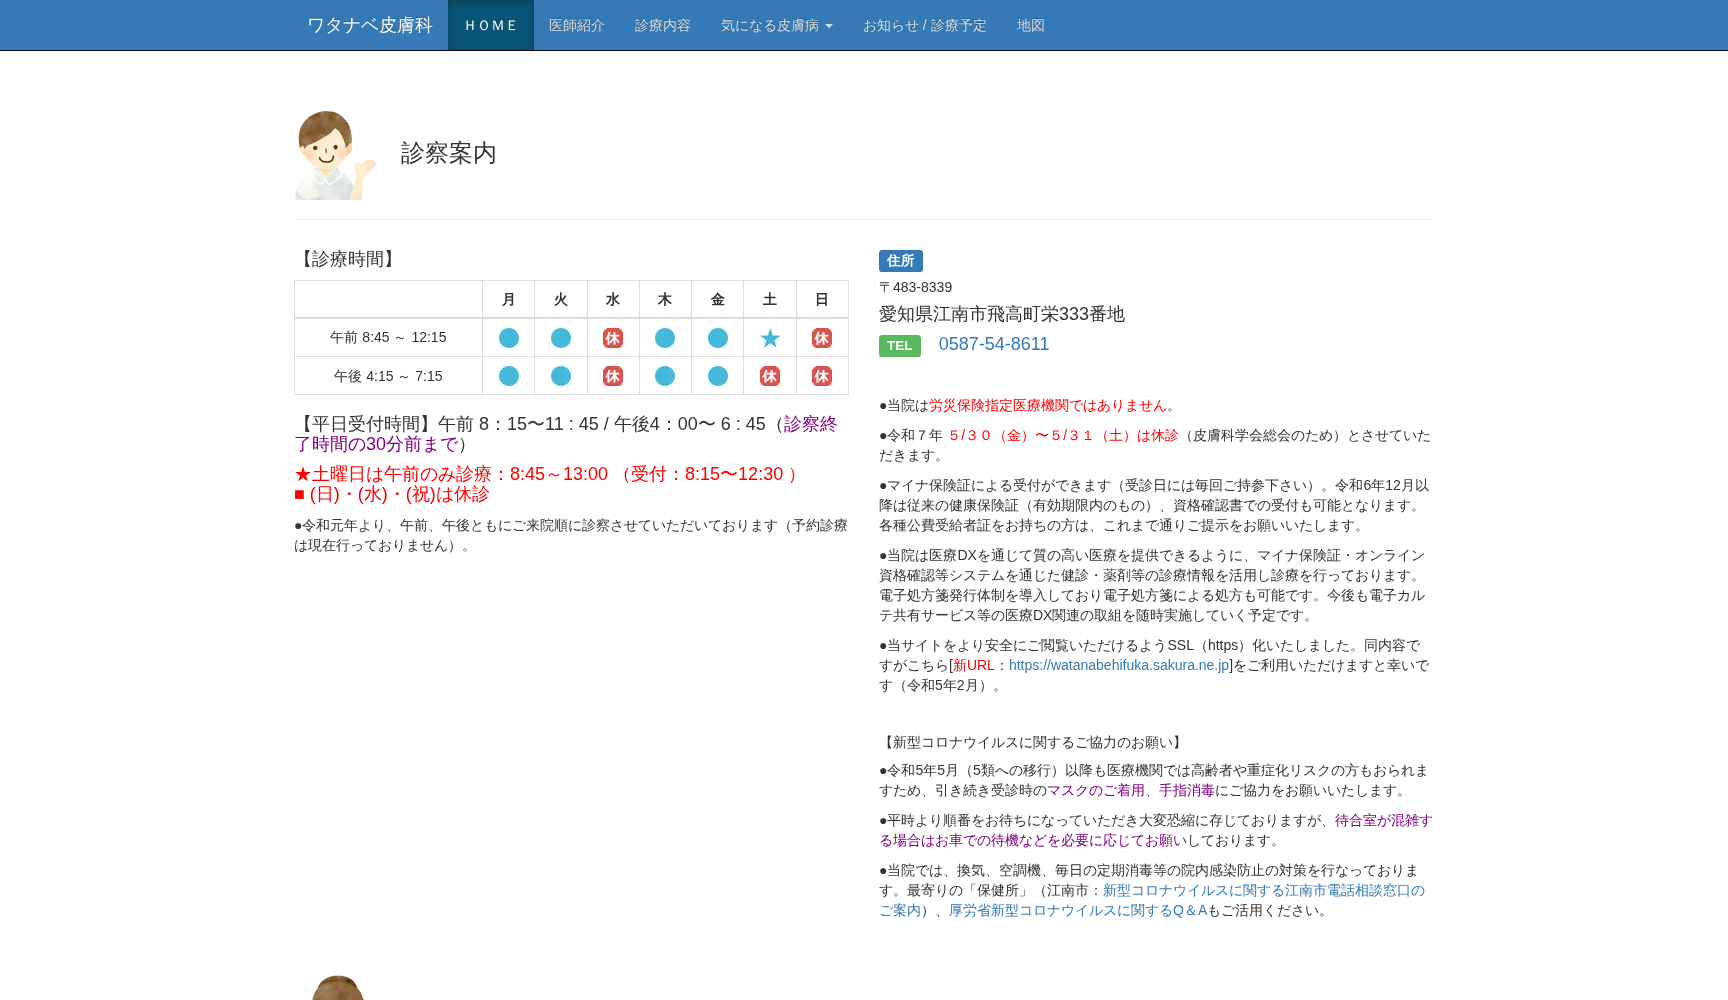Call the phone number 0587-54-8611
Viewport: 1728px width, 1000px height.
click(x=993, y=344)
